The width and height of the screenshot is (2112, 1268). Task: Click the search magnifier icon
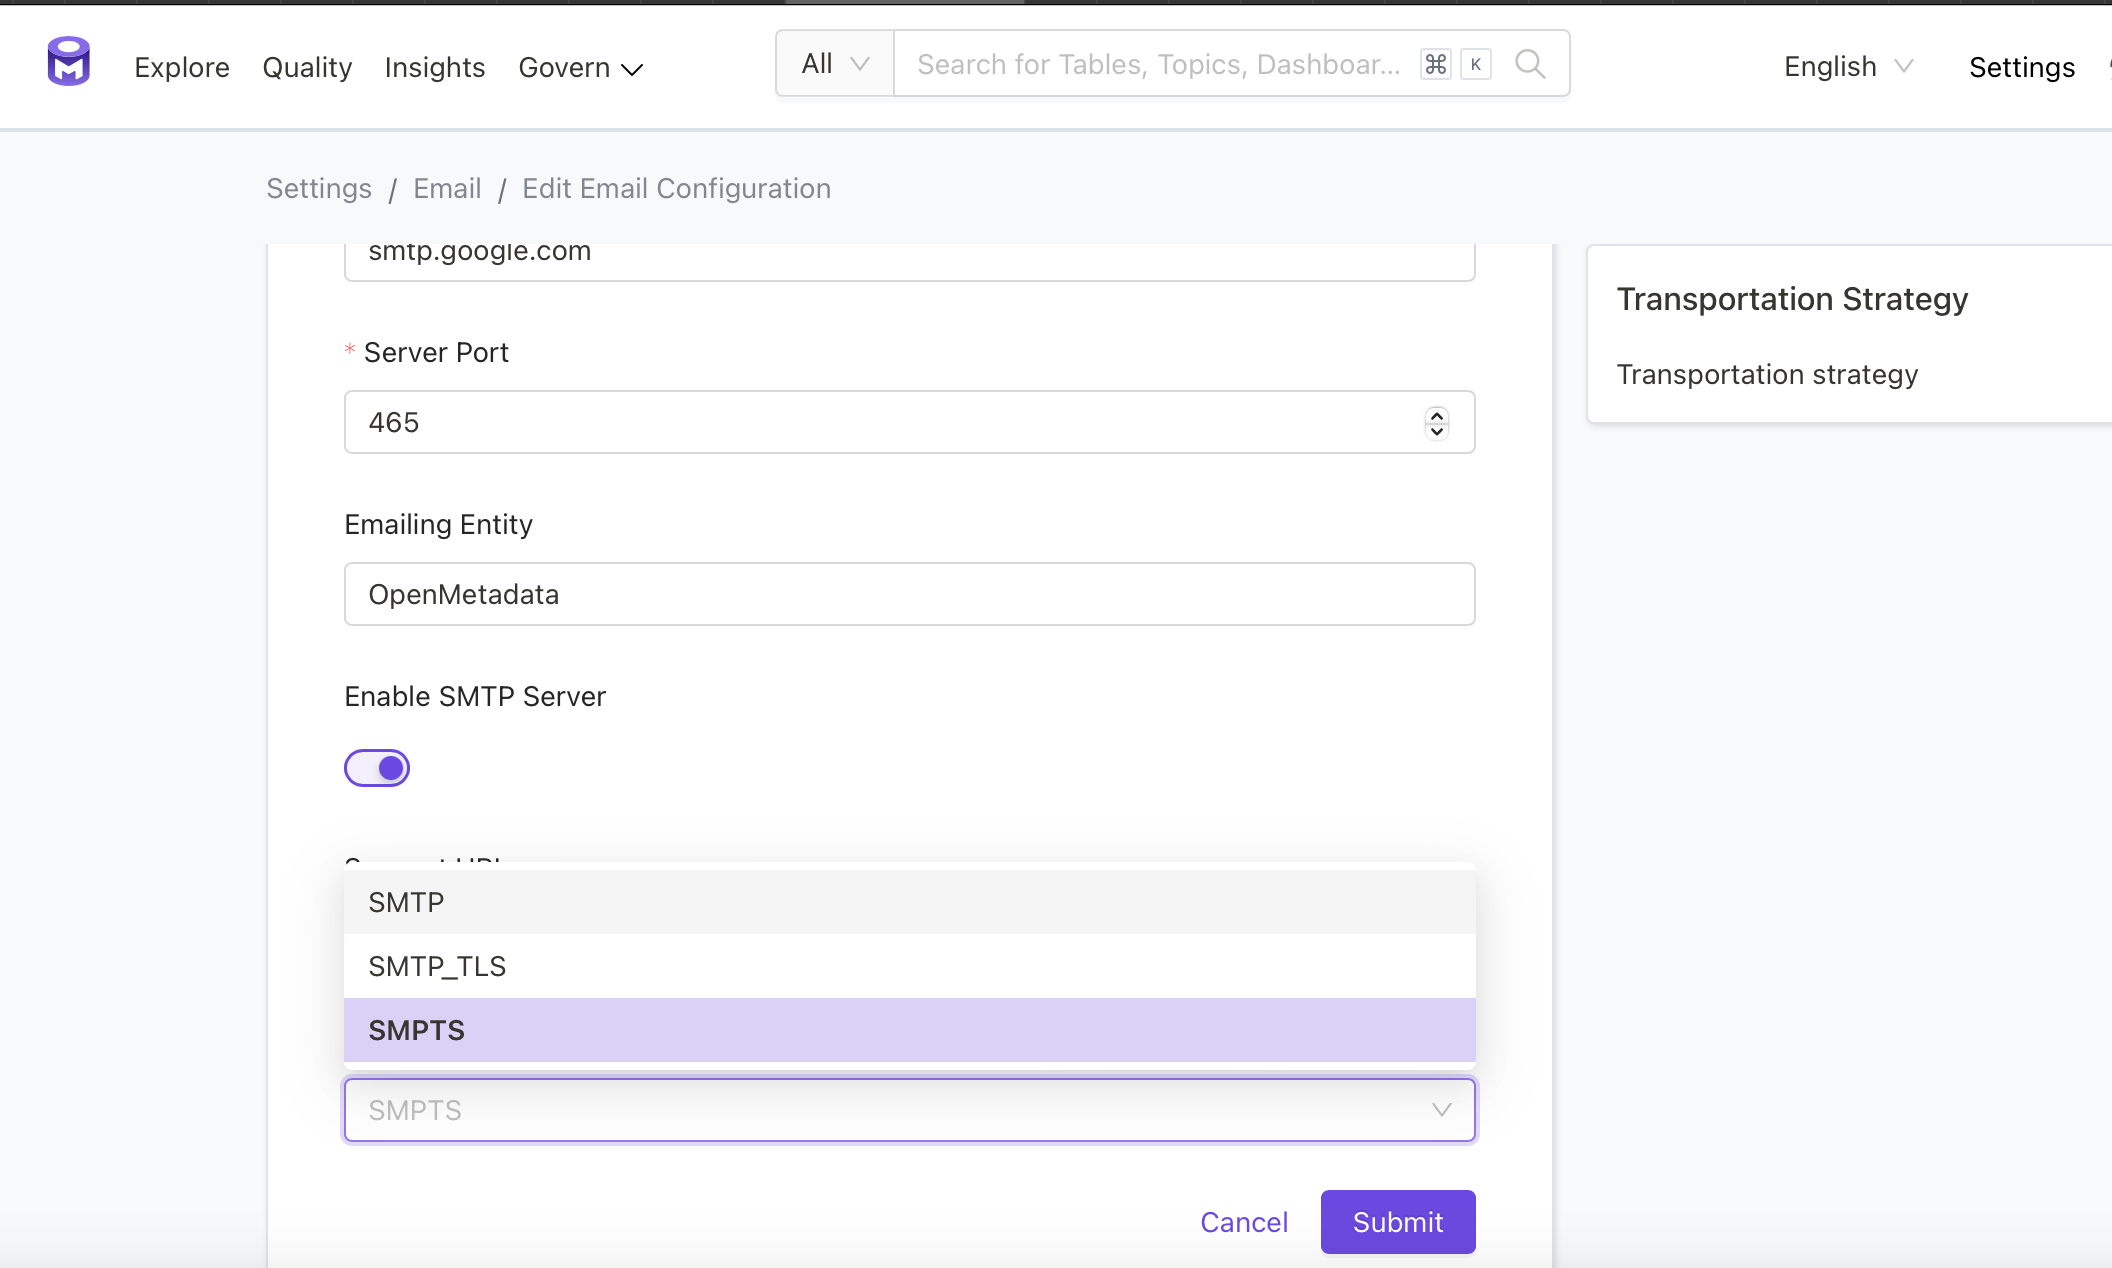click(x=1529, y=64)
